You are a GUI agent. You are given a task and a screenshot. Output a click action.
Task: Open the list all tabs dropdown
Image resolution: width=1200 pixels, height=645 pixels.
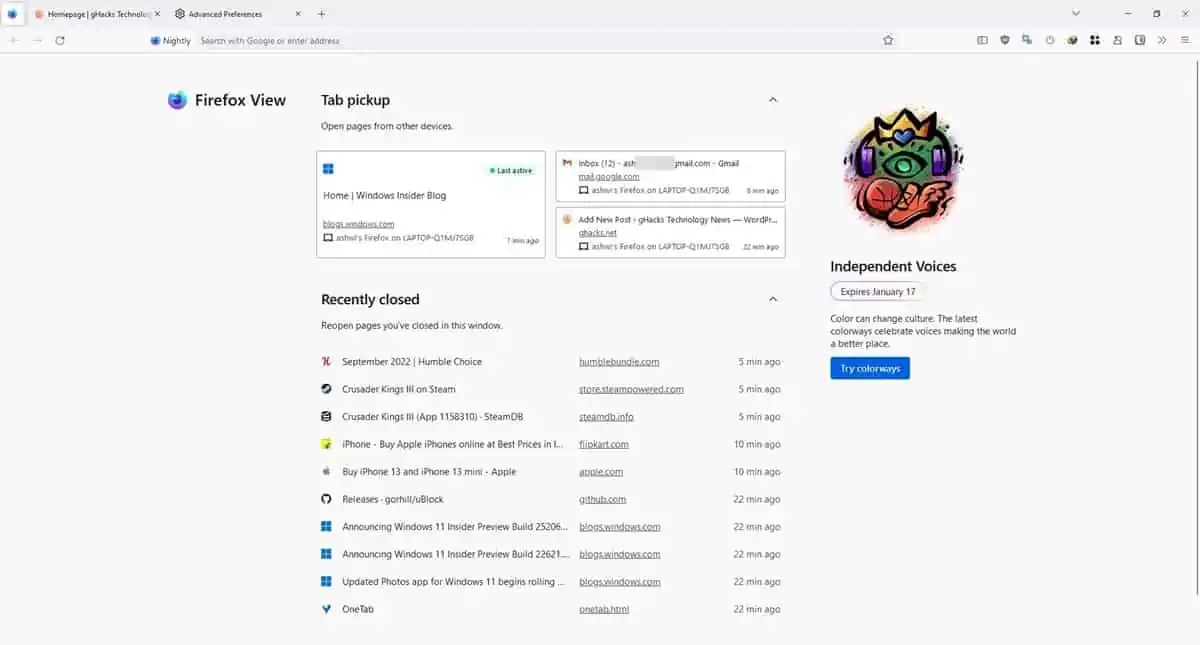tap(1076, 14)
